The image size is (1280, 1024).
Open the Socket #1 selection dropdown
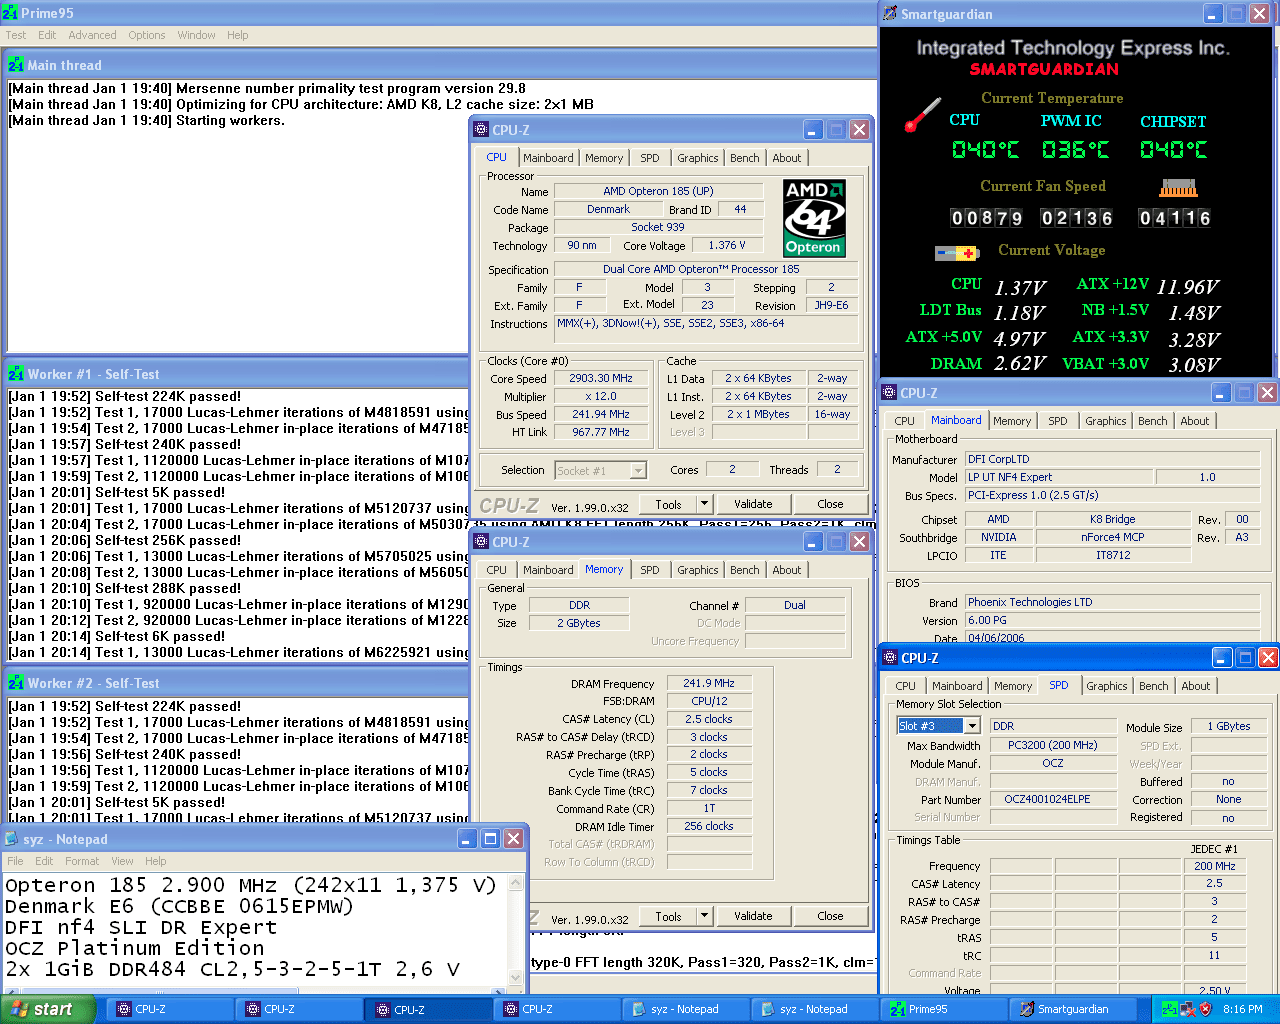pyautogui.click(x=638, y=470)
